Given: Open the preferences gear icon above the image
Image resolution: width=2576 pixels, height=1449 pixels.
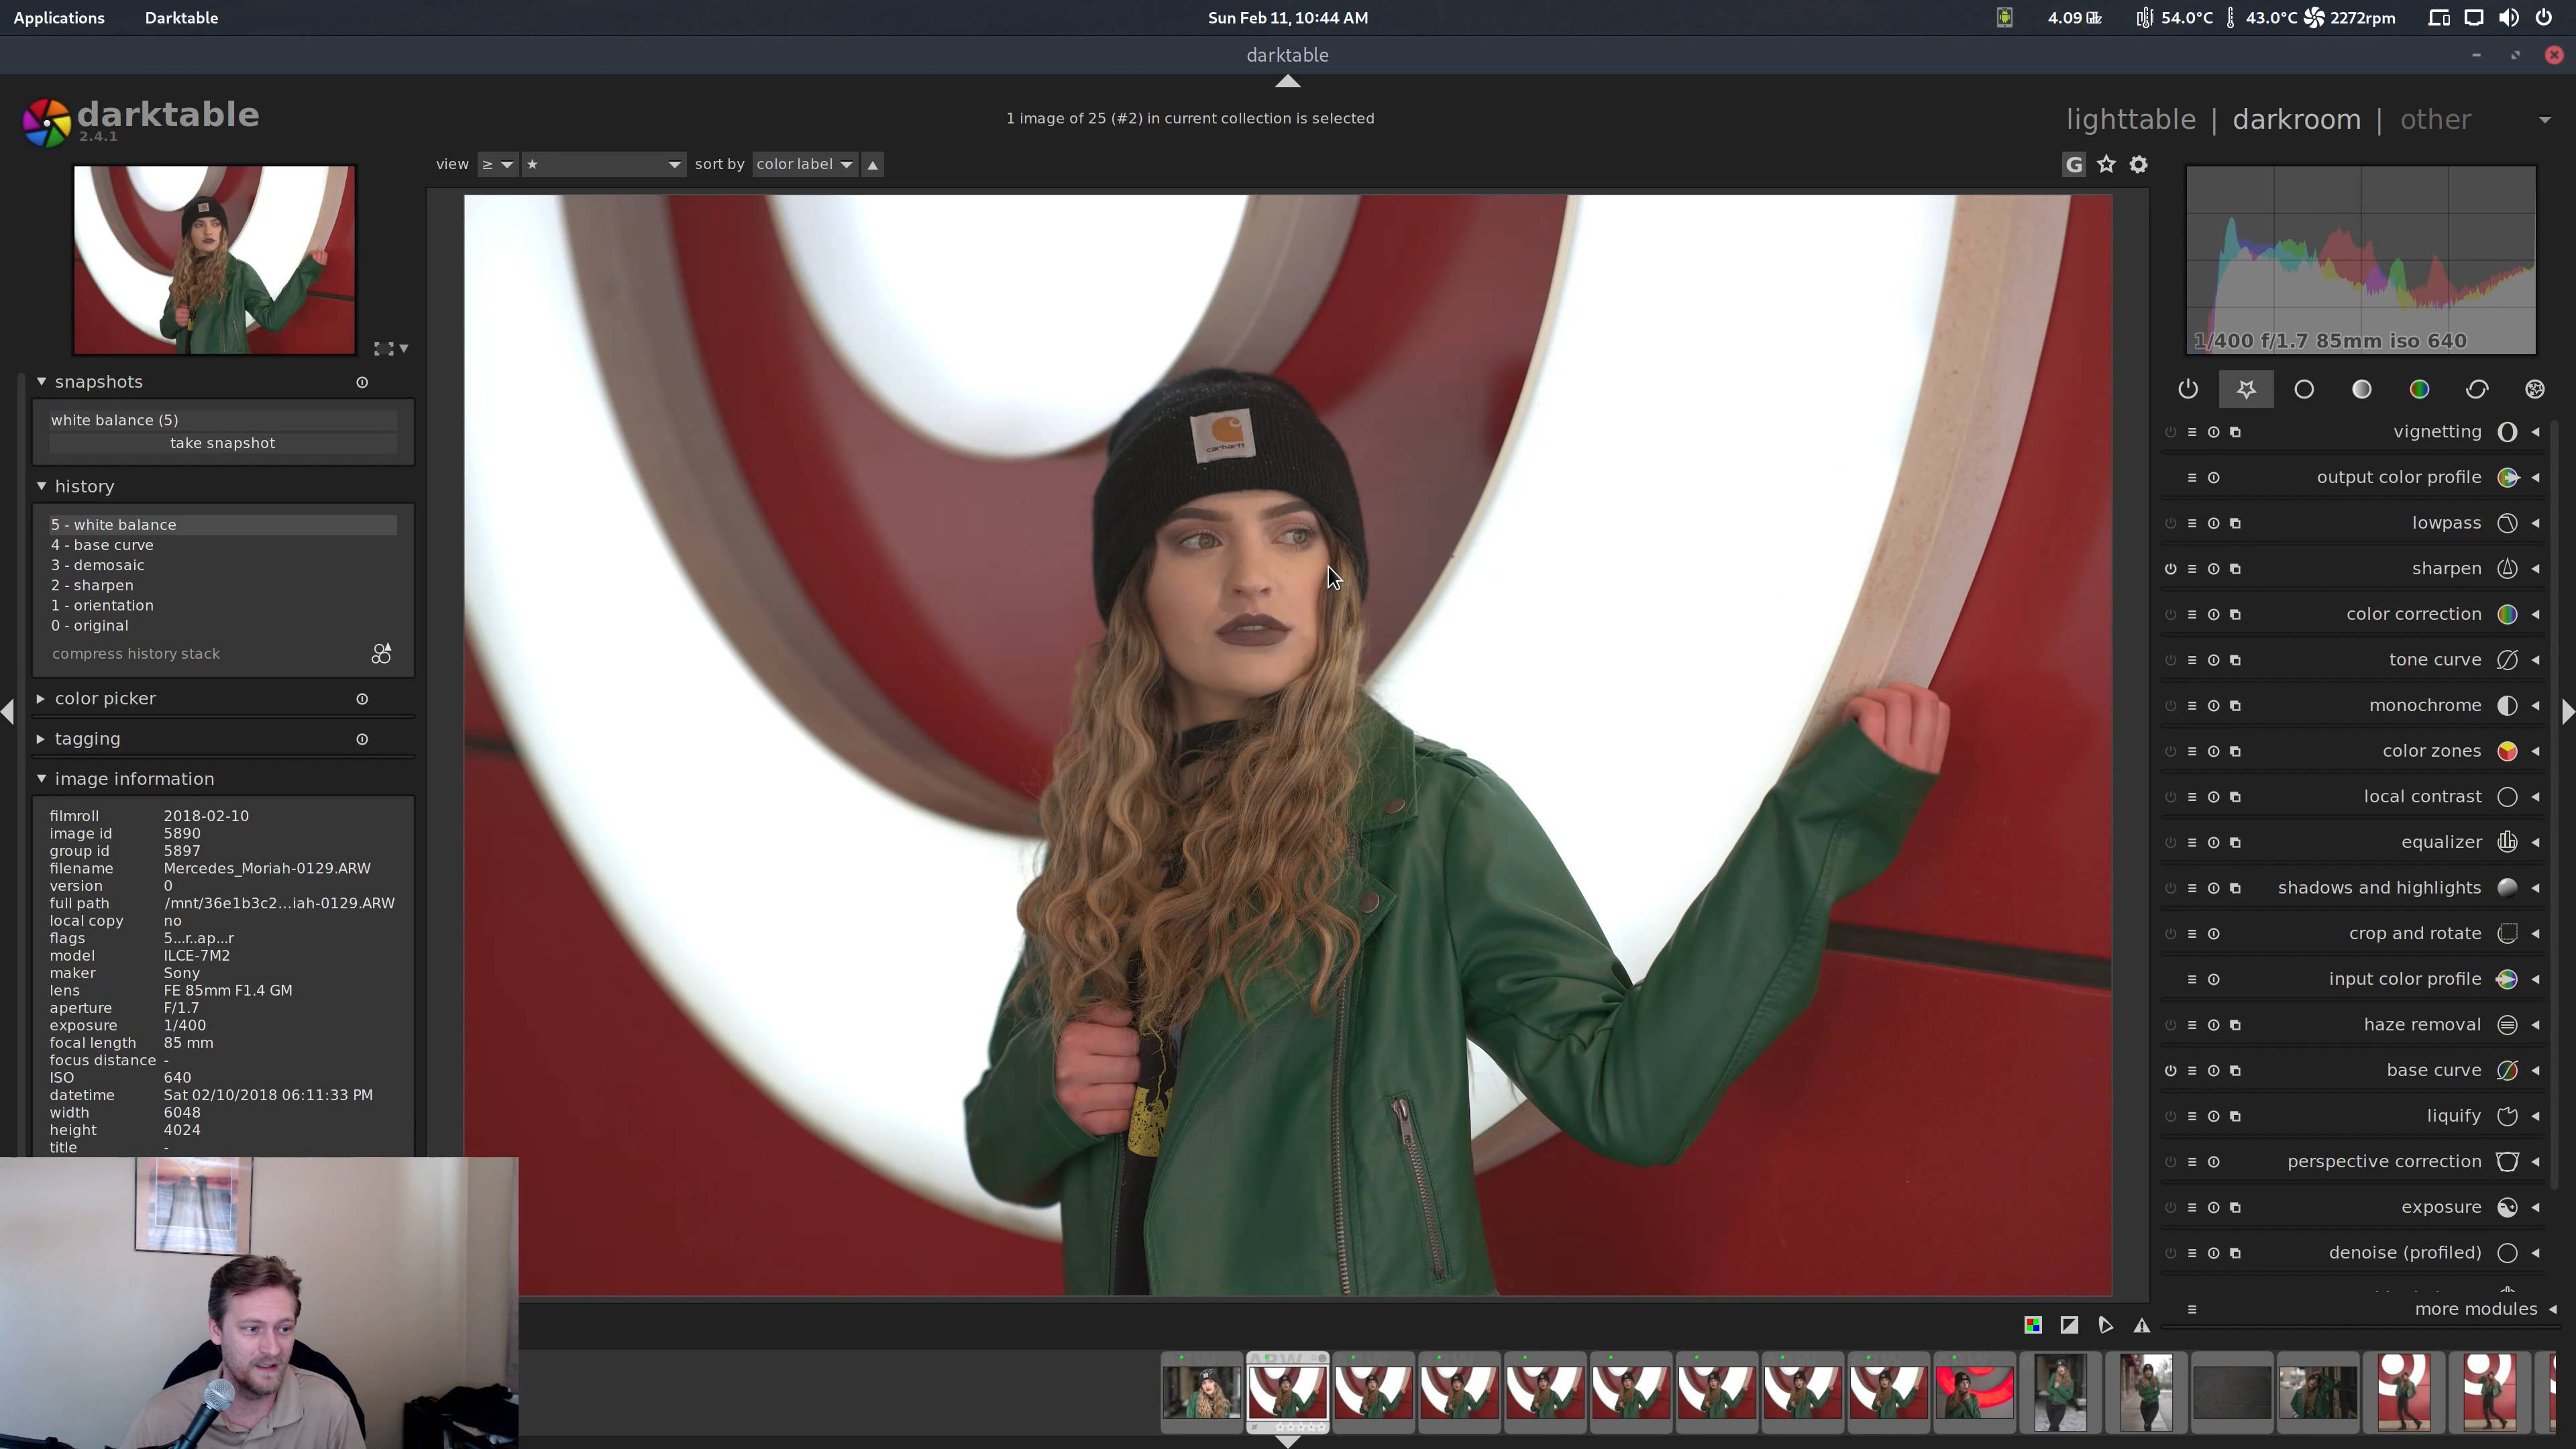Looking at the screenshot, I should 2138,164.
